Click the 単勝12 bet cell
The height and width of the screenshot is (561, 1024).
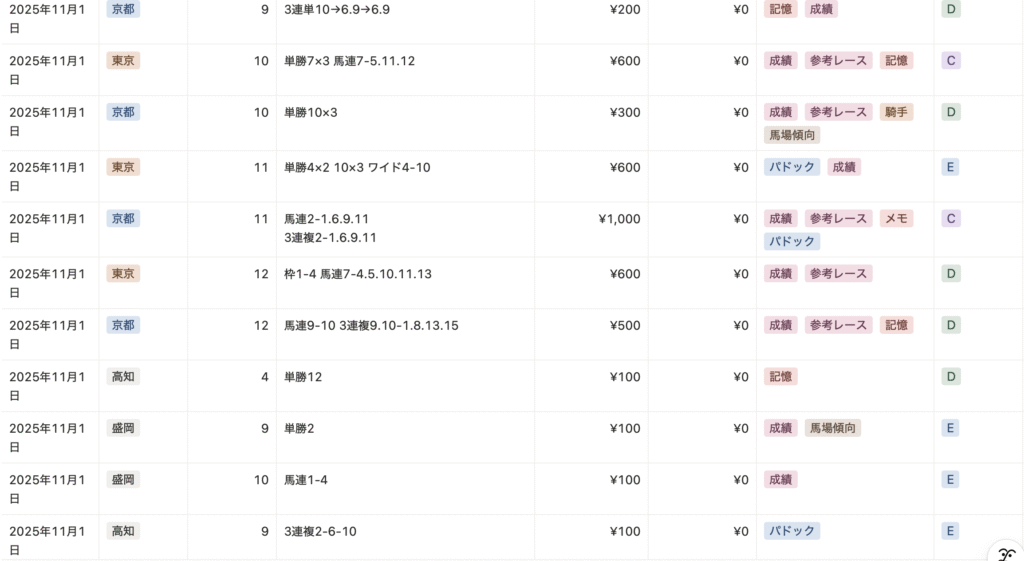coord(303,377)
